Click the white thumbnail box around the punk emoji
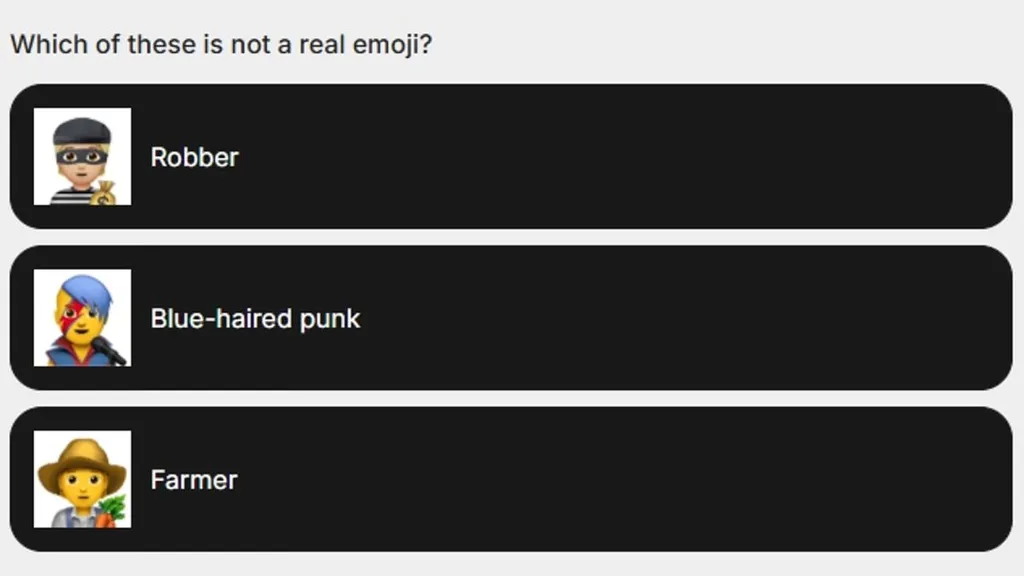The height and width of the screenshot is (576, 1024). pyautogui.click(x=83, y=319)
